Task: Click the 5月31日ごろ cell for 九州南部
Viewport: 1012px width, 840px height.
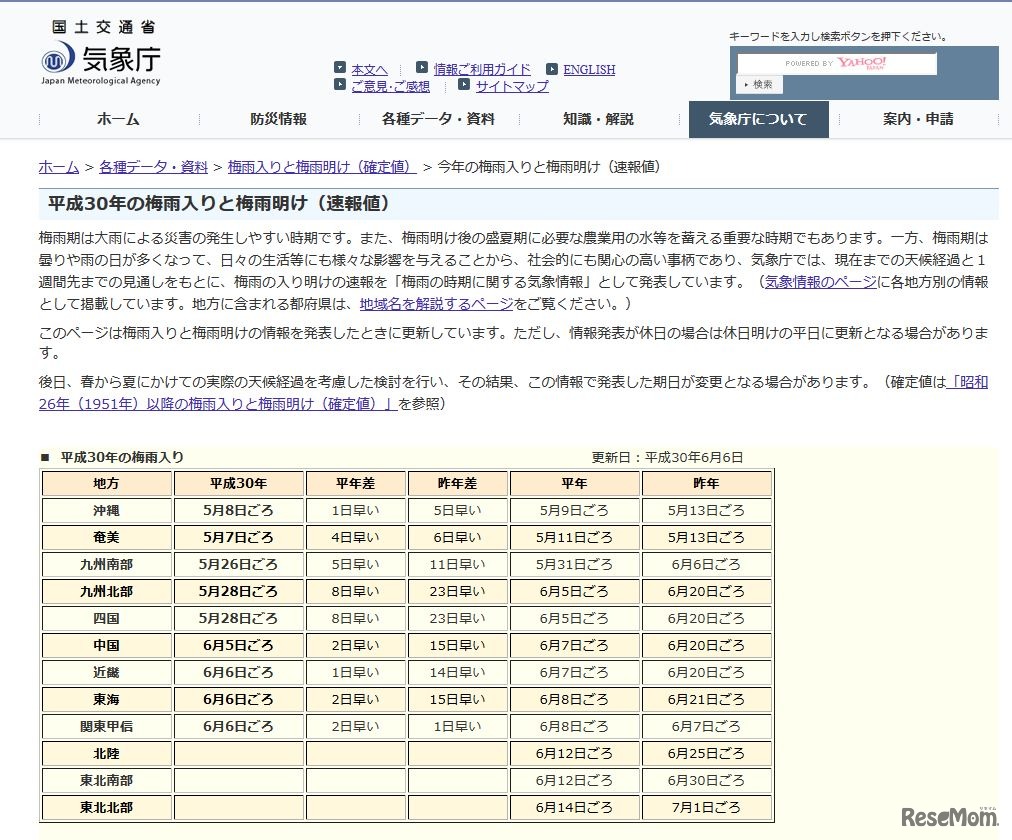Action: tap(574, 565)
